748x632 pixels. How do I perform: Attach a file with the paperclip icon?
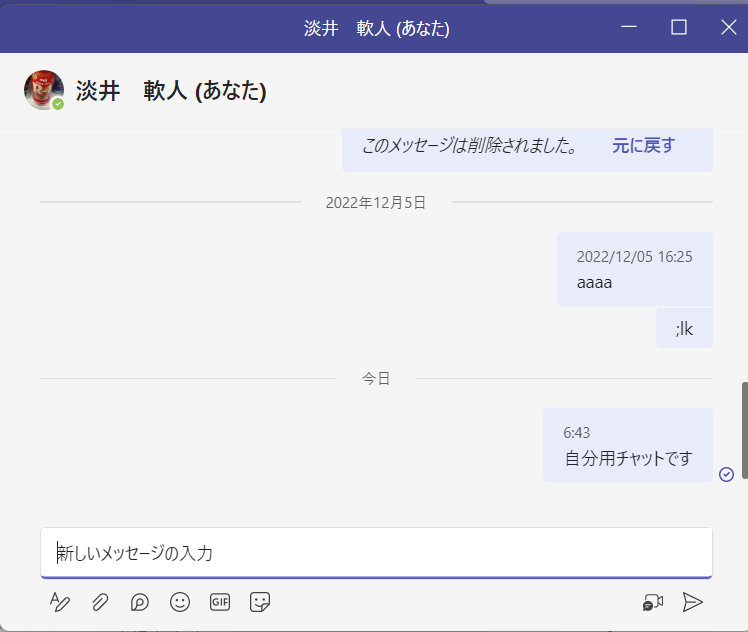coord(100,602)
